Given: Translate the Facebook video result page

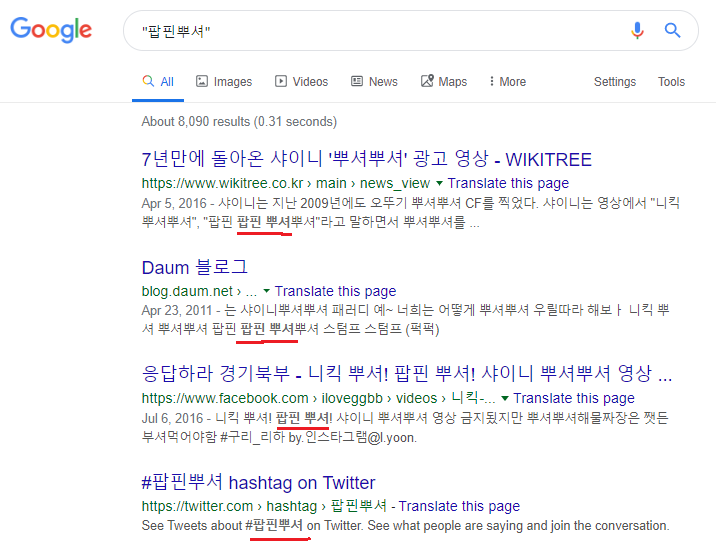Looking at the screenshot, I should tap(574, 398).
